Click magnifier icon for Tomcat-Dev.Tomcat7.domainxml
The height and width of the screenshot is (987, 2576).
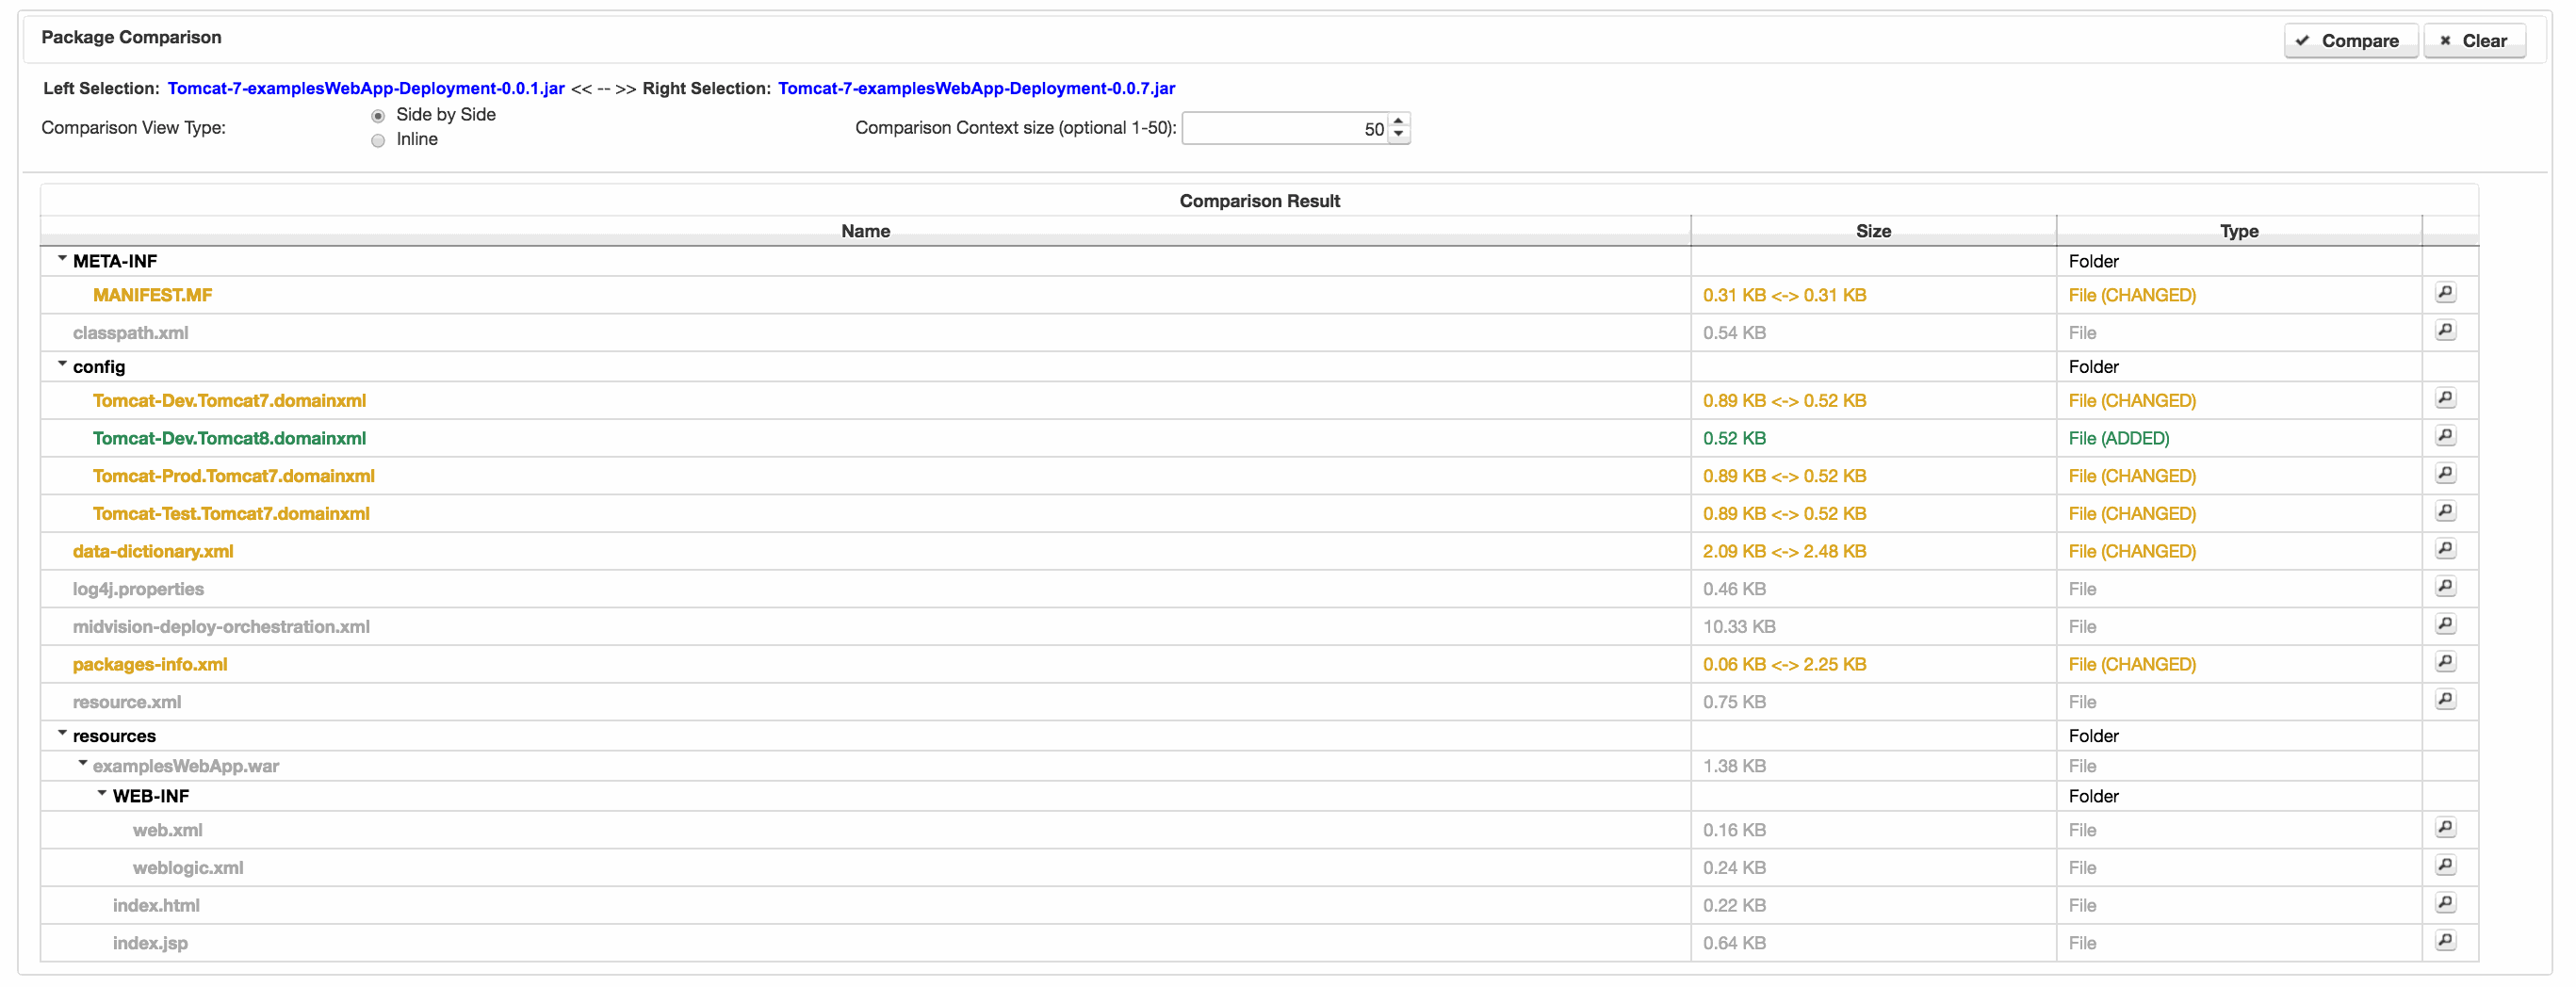(x=2445, y=399)
